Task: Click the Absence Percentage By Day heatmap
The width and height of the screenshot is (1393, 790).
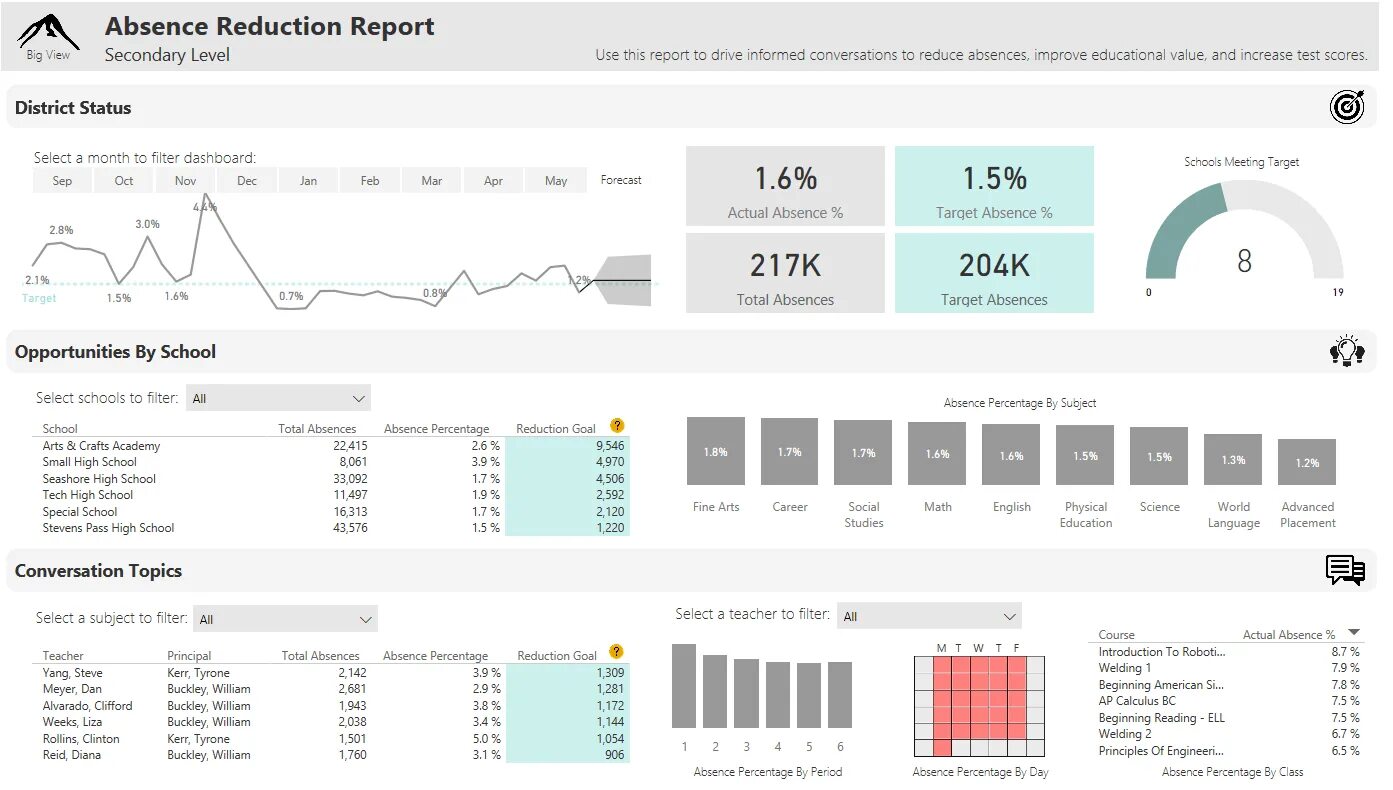Action: (979, 706)
